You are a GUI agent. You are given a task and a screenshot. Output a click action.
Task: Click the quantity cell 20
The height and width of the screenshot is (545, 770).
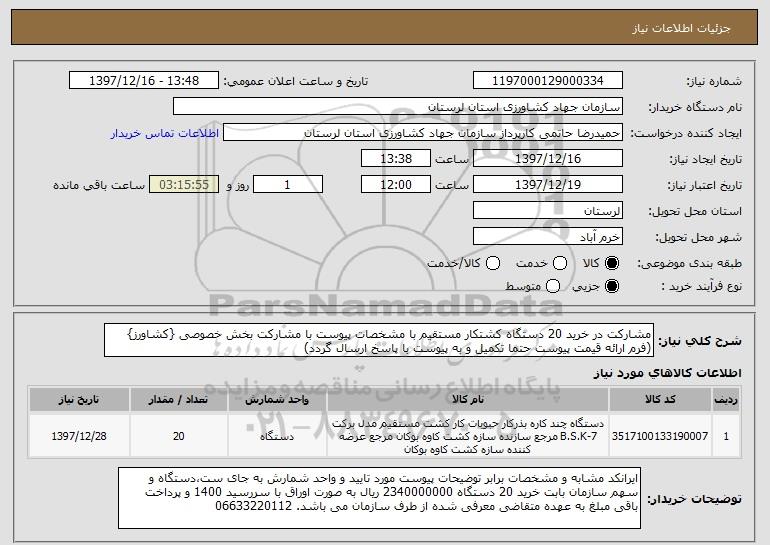(178, 436)
